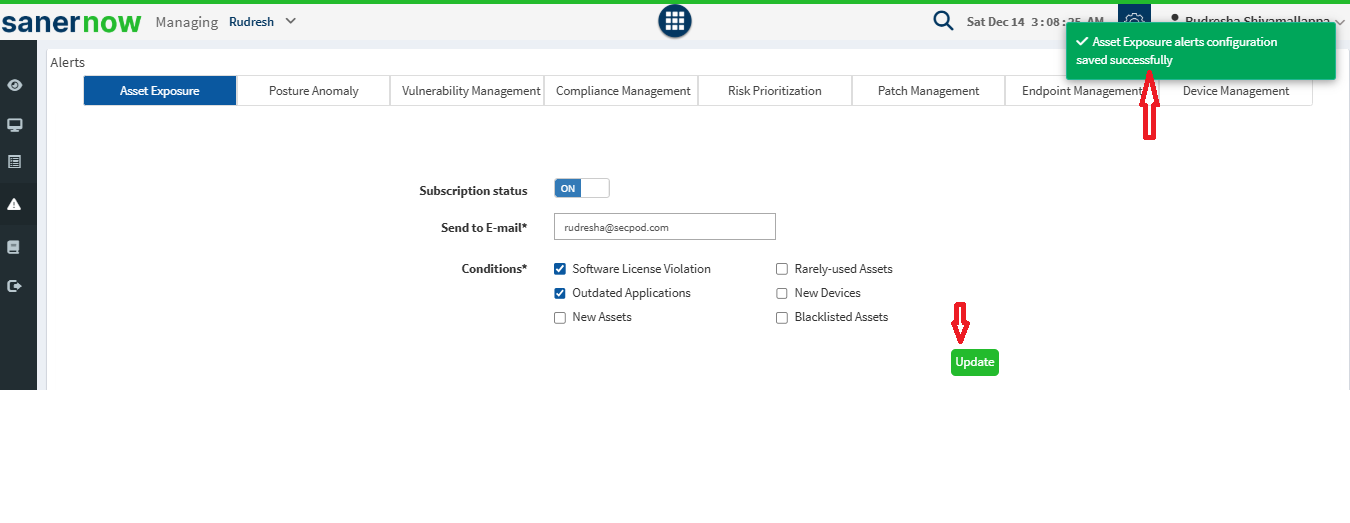Click the search magnifier icon
Image resolution: width=1350 pixels, height=523 pixels.
pyautogui.click(x=942, y=21)
